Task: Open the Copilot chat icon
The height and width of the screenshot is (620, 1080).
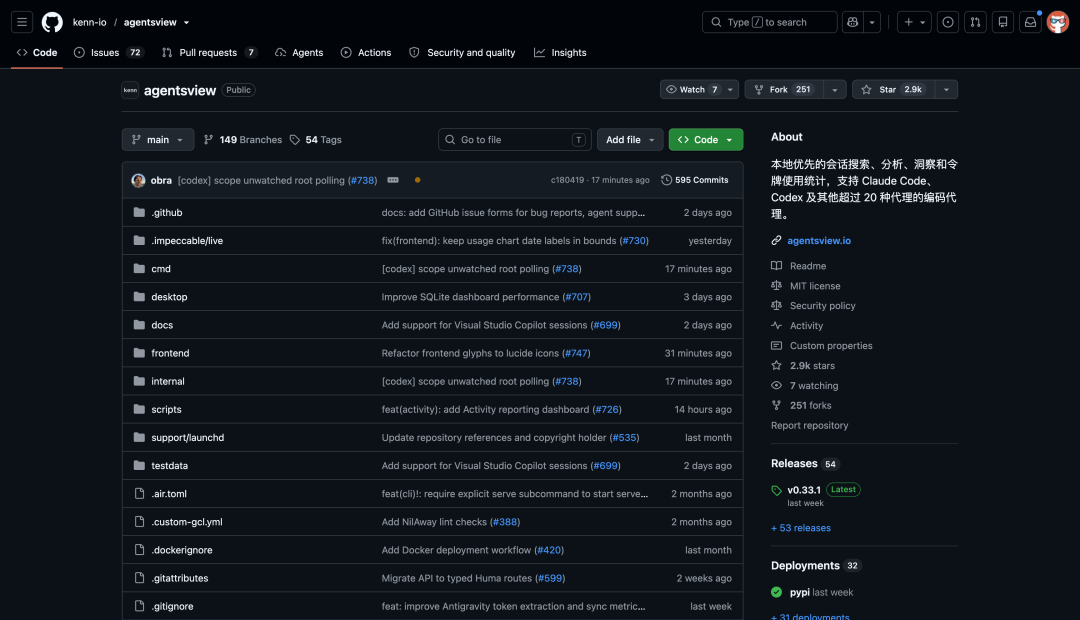Action: click(x=853, y=22)
